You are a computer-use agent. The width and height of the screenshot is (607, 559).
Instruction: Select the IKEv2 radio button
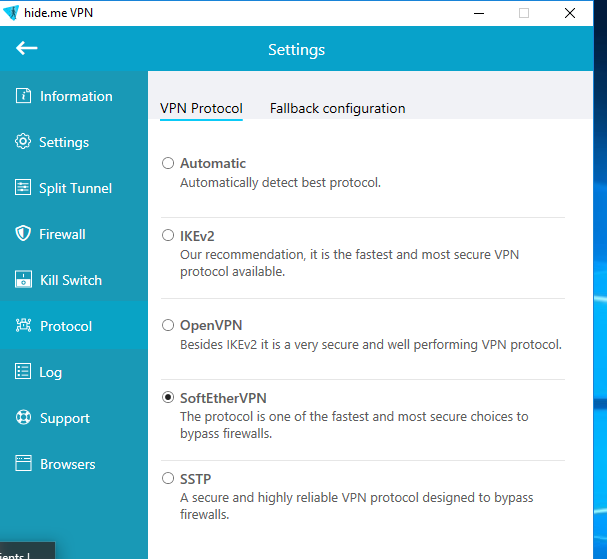pyautogui.click(x=168, y=235)
